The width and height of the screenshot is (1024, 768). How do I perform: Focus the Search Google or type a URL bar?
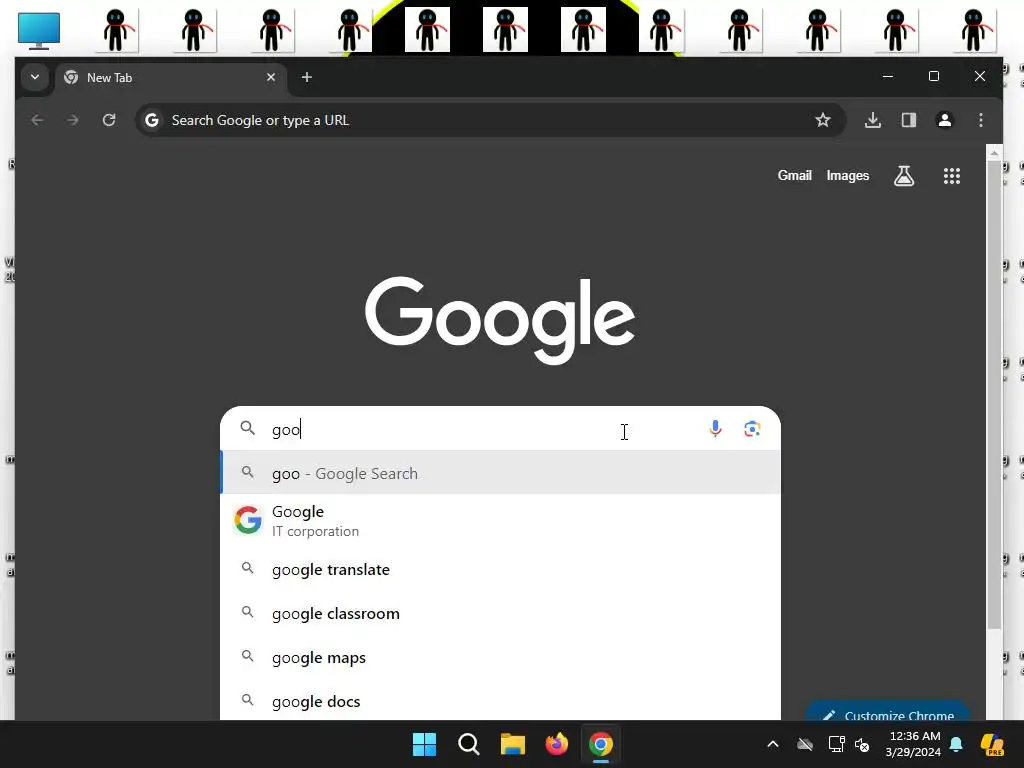[491, 120]
